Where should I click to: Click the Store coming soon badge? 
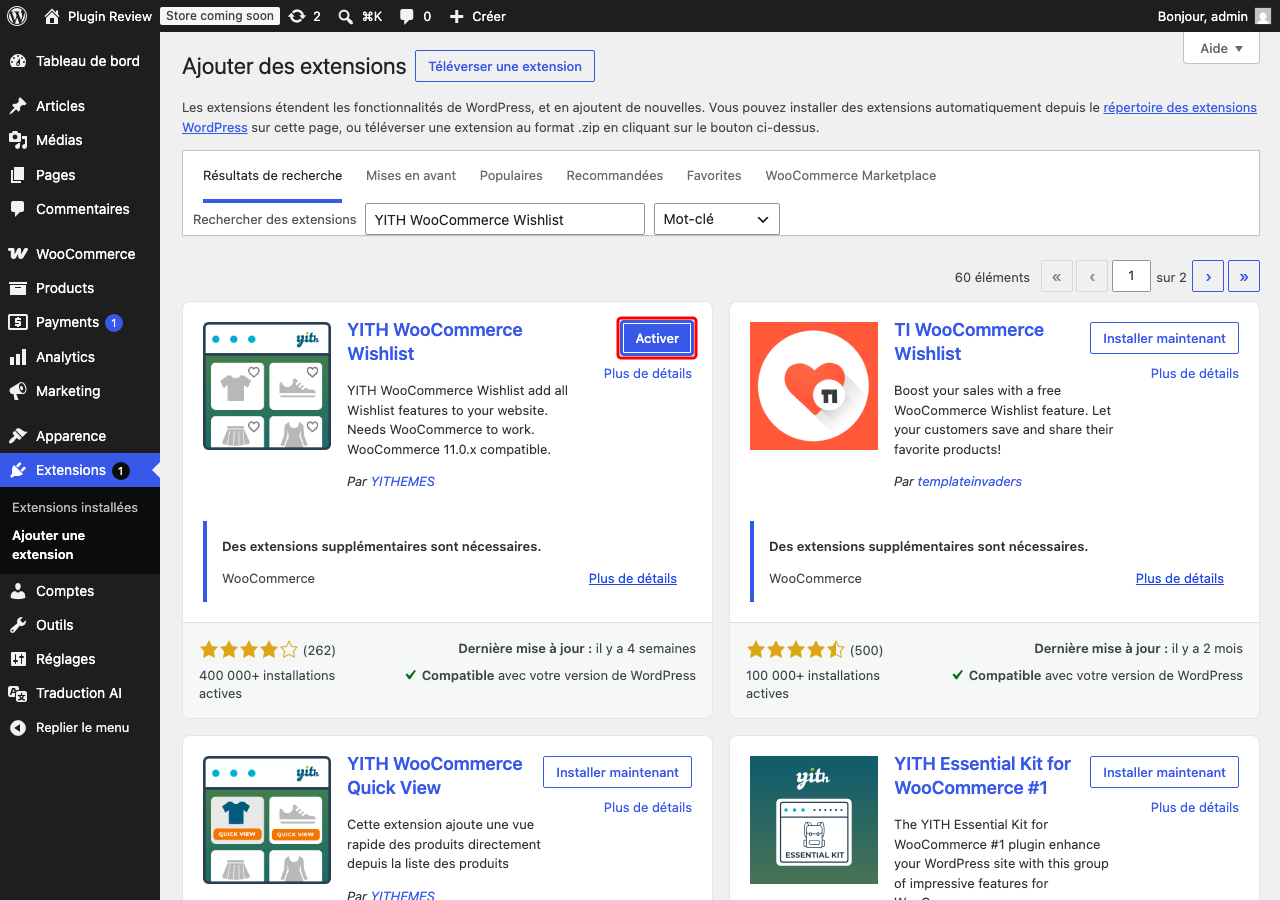coord(220,16)
